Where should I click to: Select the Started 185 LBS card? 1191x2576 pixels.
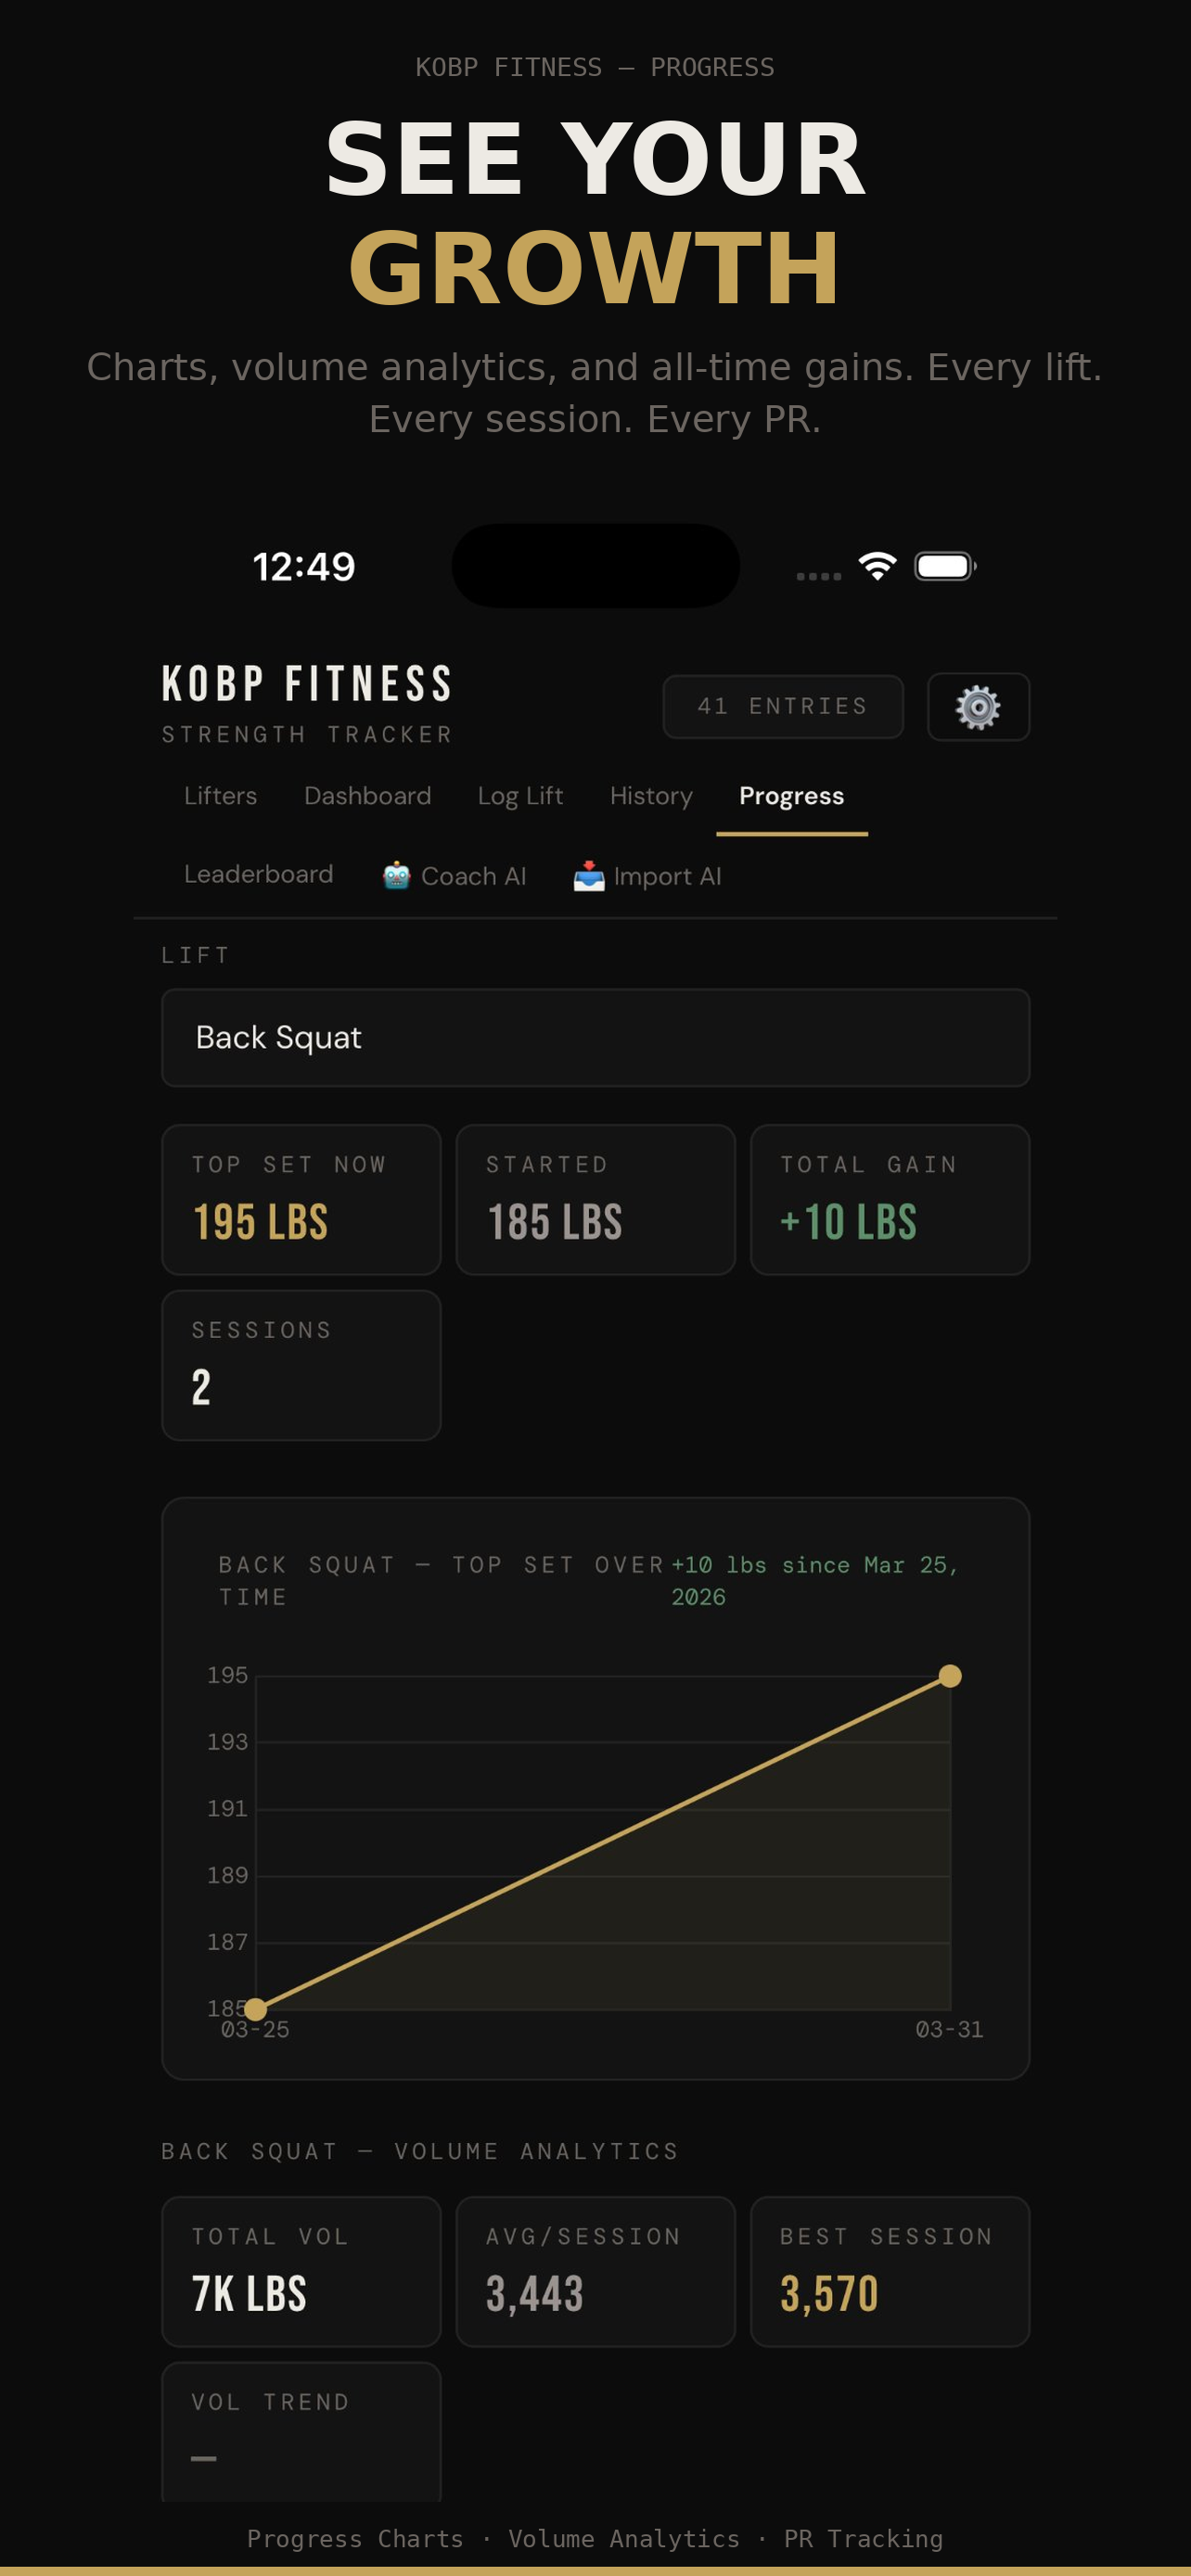click(595, 1199)
